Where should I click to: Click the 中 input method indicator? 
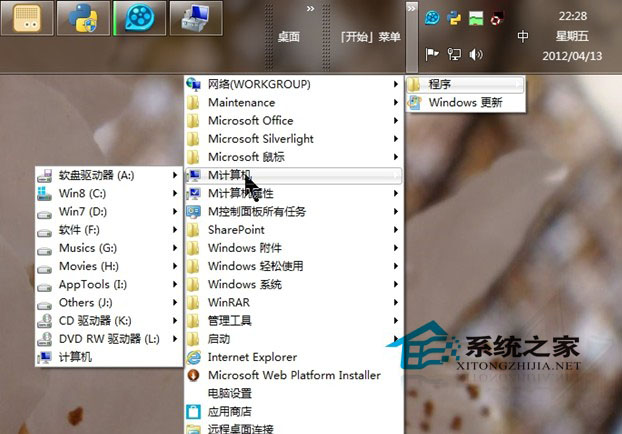coord(523,37)
